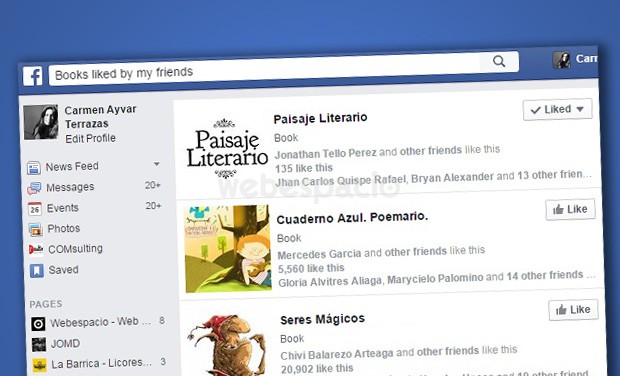This screenshot has height=376, width=620.
Task: Open the Seres Mágicos cover thumbnail
Action: (227, 345)
